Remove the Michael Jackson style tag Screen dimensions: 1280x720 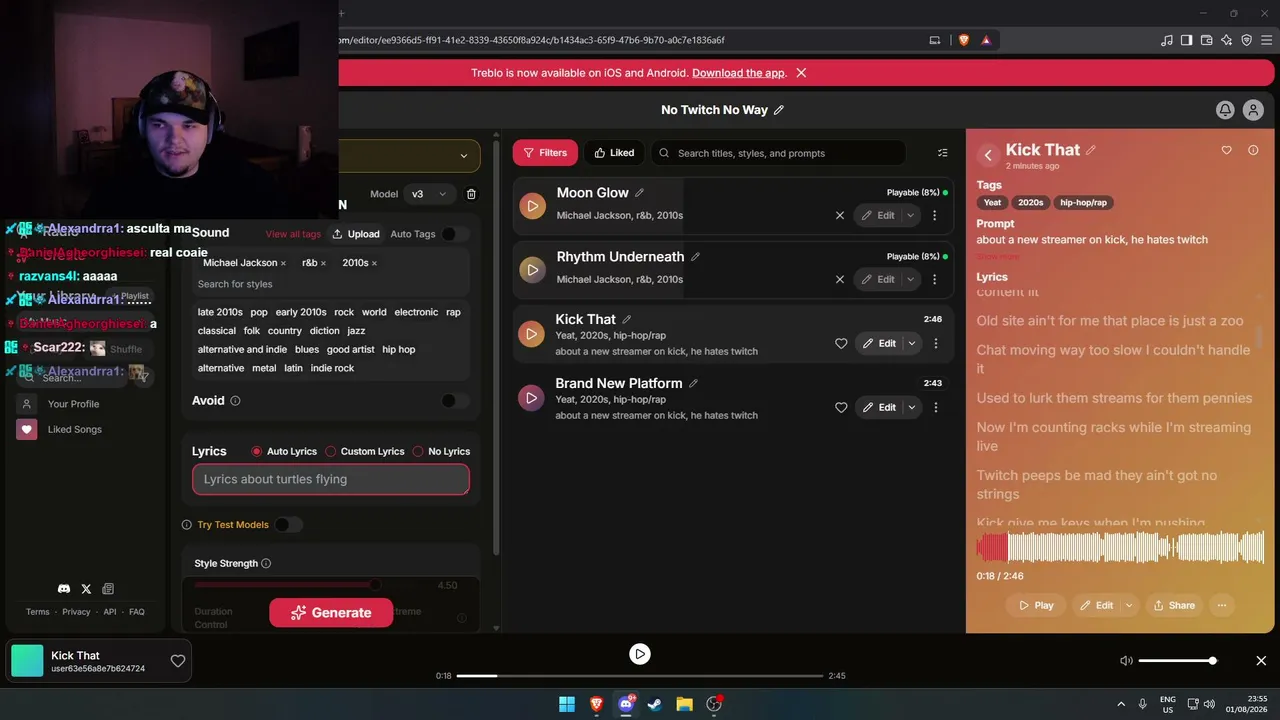[283, 263]
